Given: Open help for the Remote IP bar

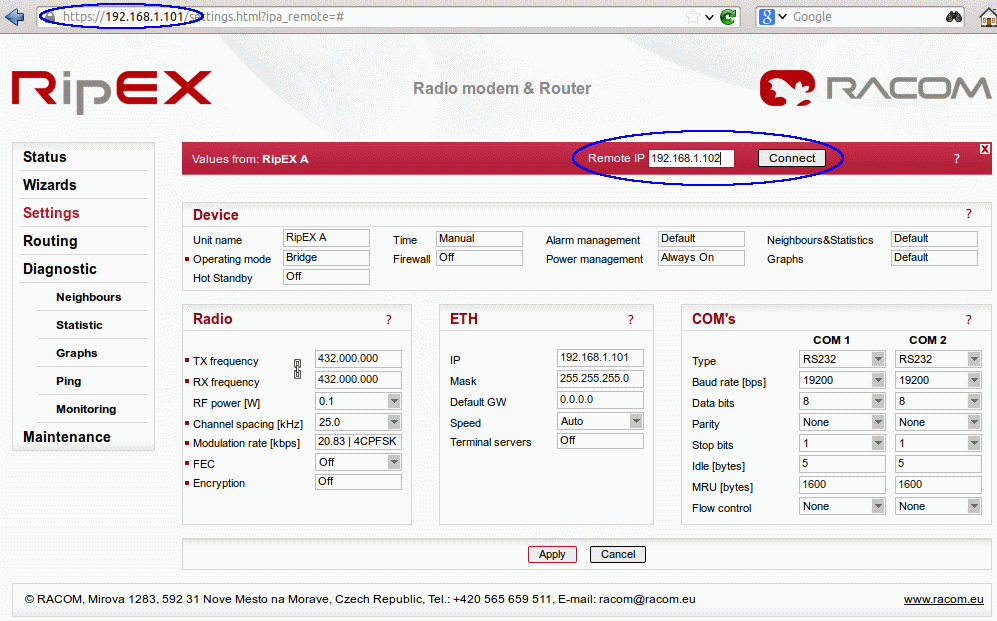Looking at the screenshot, I should click(x=956, y=159).
